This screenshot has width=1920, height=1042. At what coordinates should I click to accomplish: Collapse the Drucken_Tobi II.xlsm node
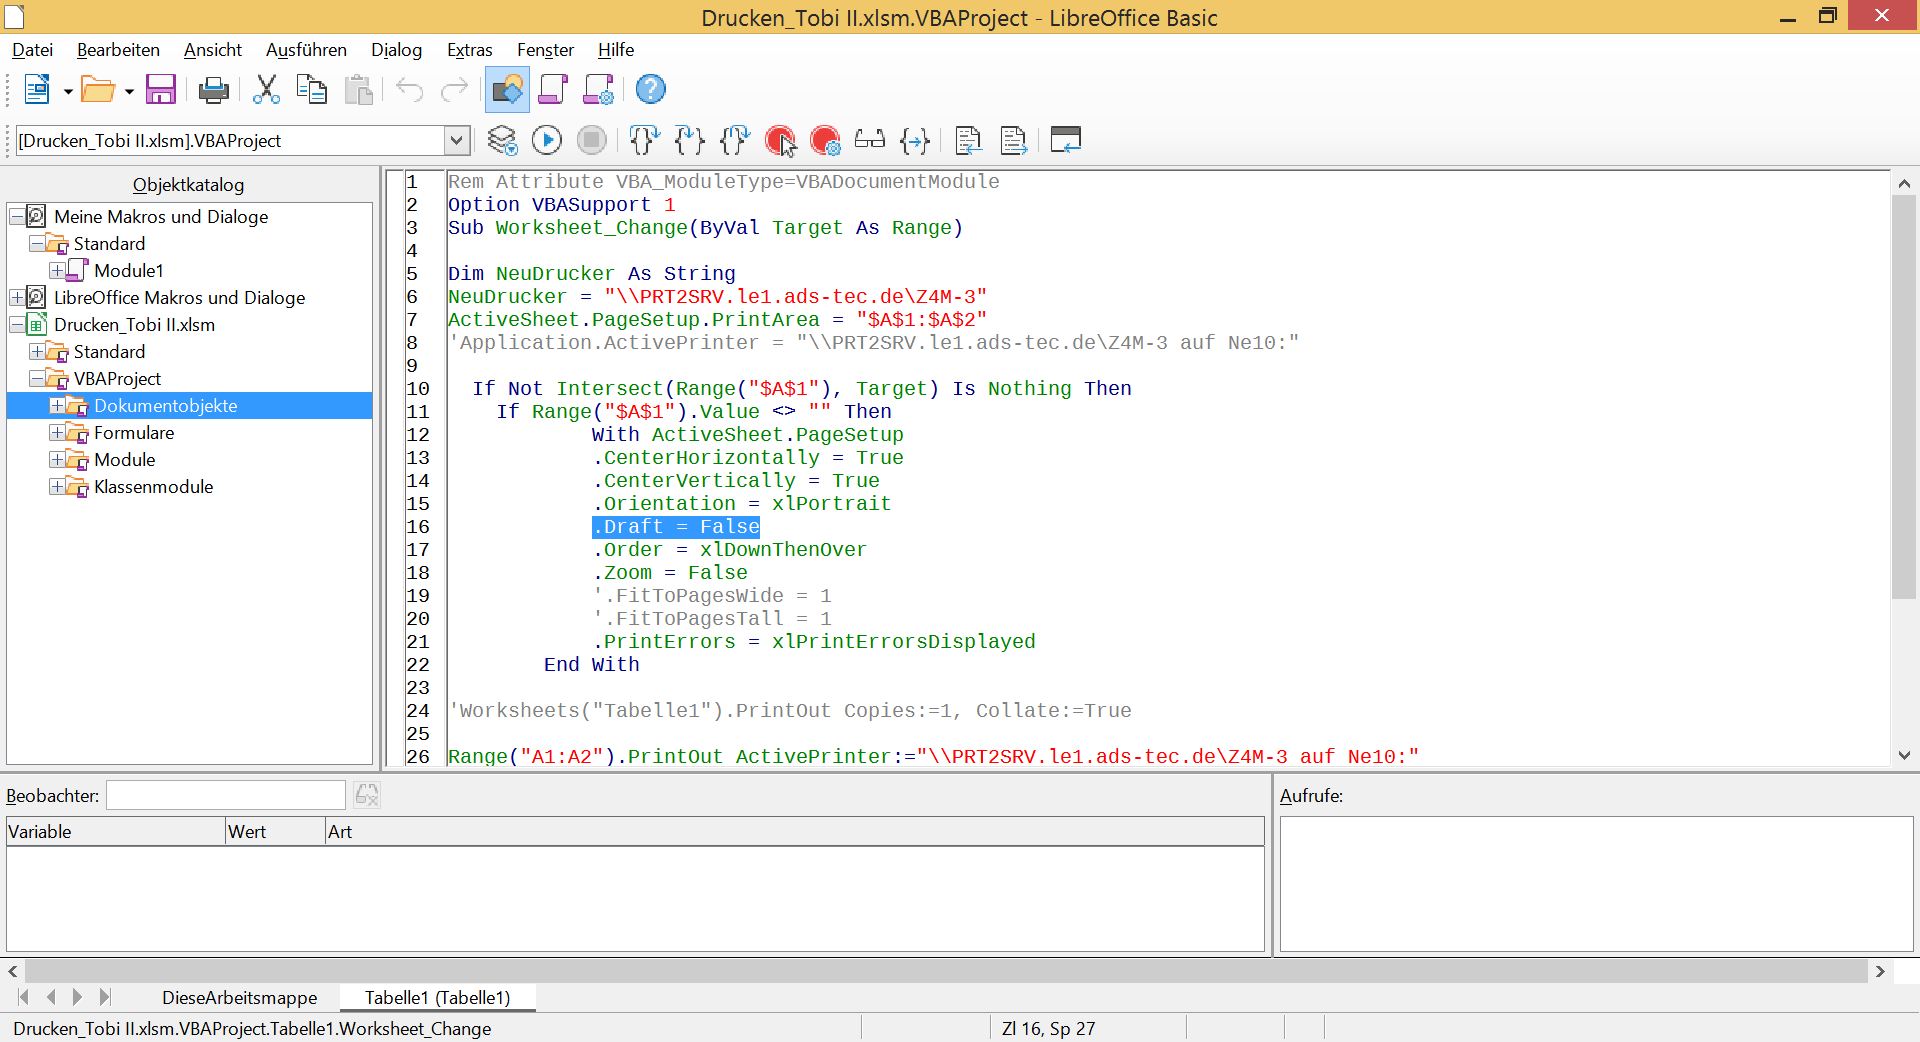point(17,325)
